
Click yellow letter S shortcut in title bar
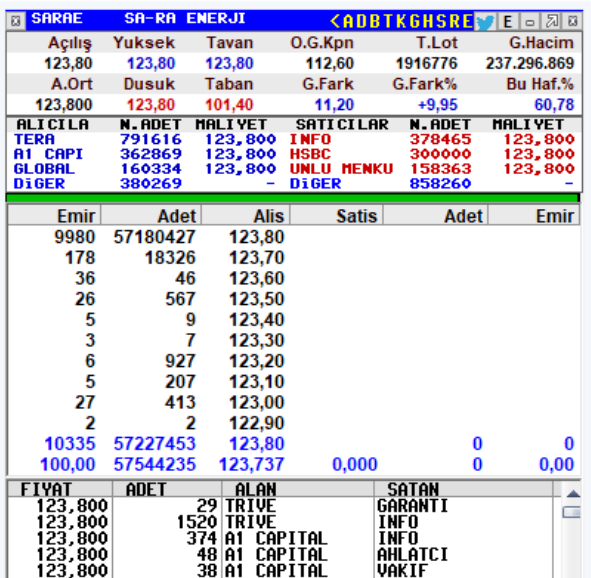click(441, 21)
